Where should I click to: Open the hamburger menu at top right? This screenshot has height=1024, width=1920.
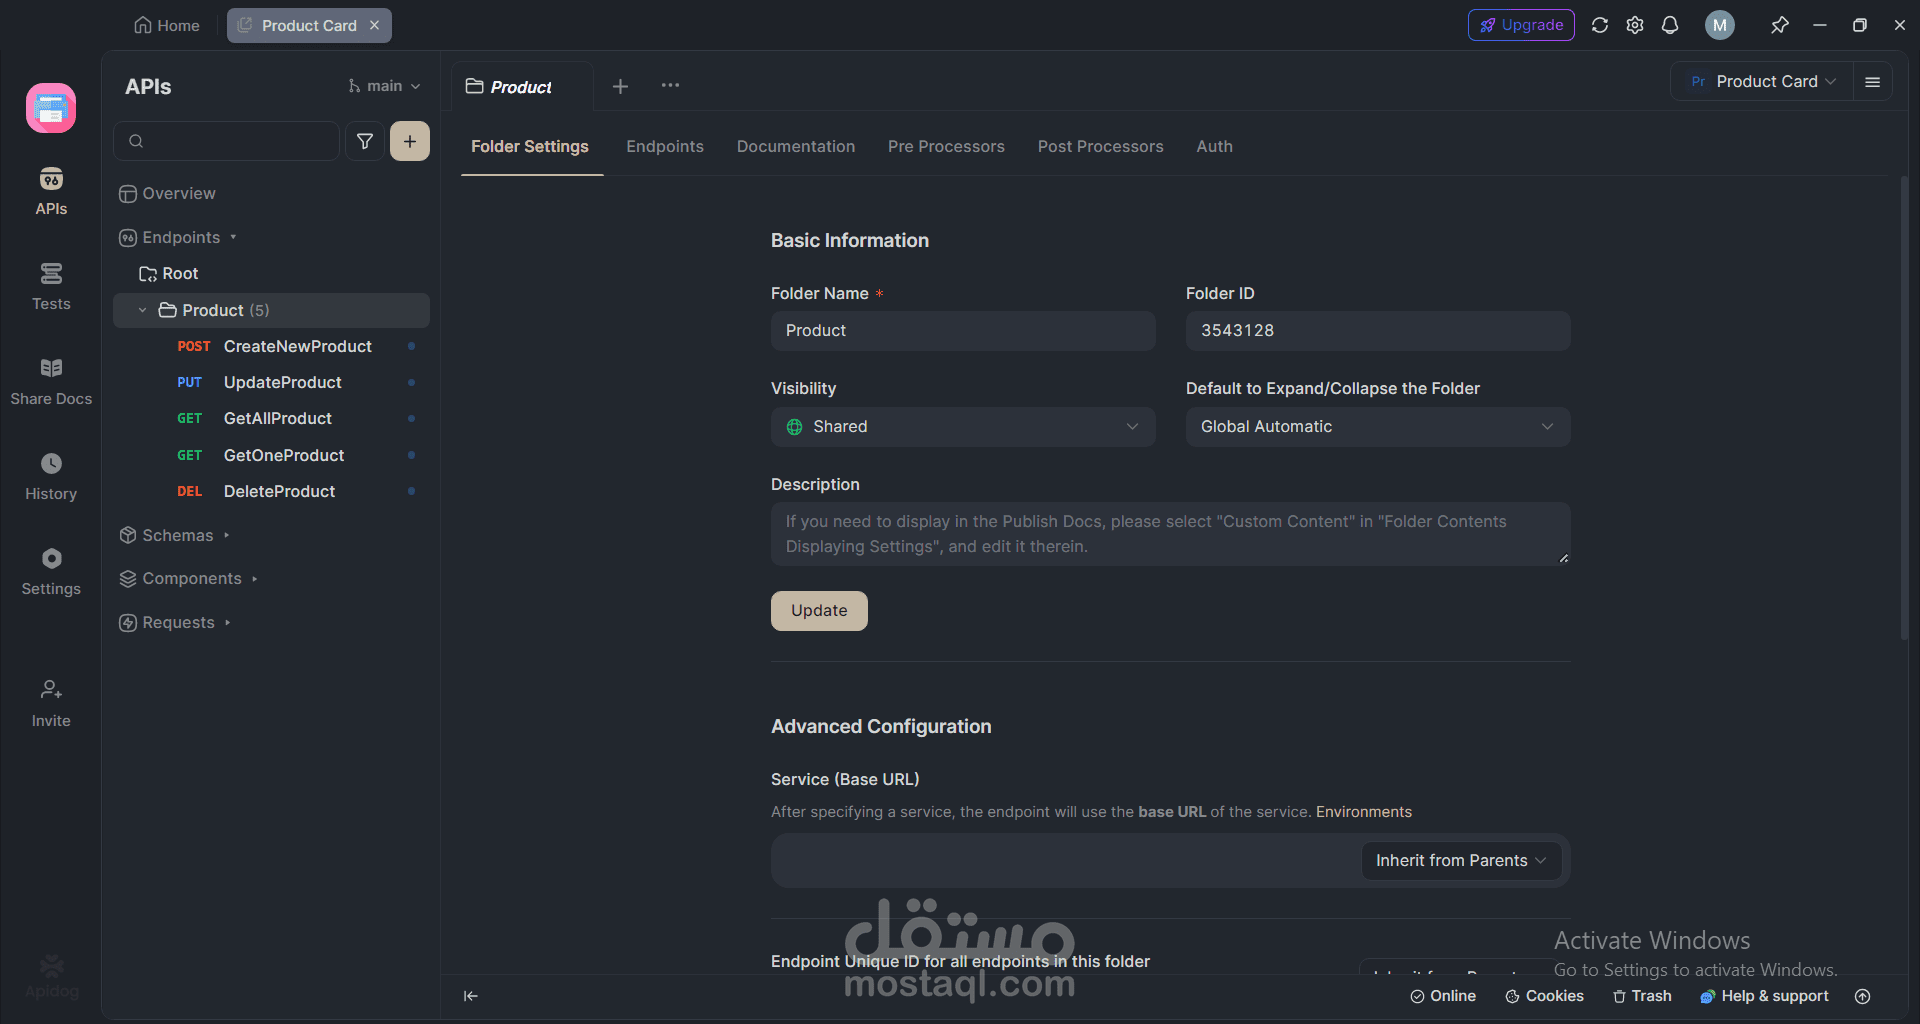(x=1873, y=82)
